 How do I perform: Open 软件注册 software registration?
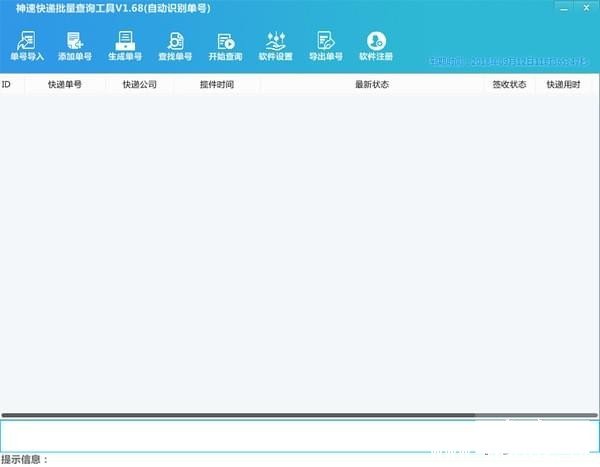[x=376, y=45]
